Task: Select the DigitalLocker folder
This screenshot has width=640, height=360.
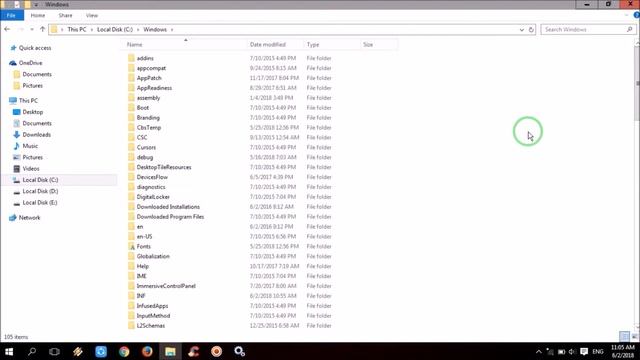Action: (153, 197)
